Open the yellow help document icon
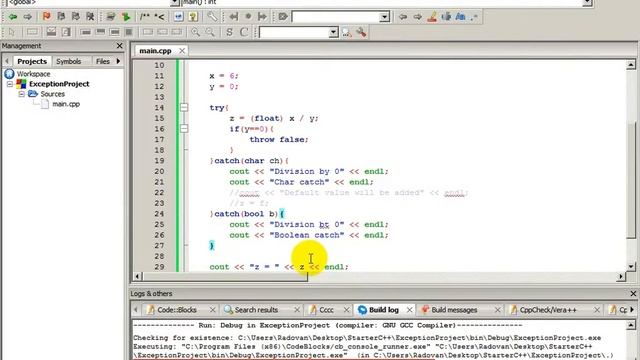The image size is (640, 360). tap(193, 17)
